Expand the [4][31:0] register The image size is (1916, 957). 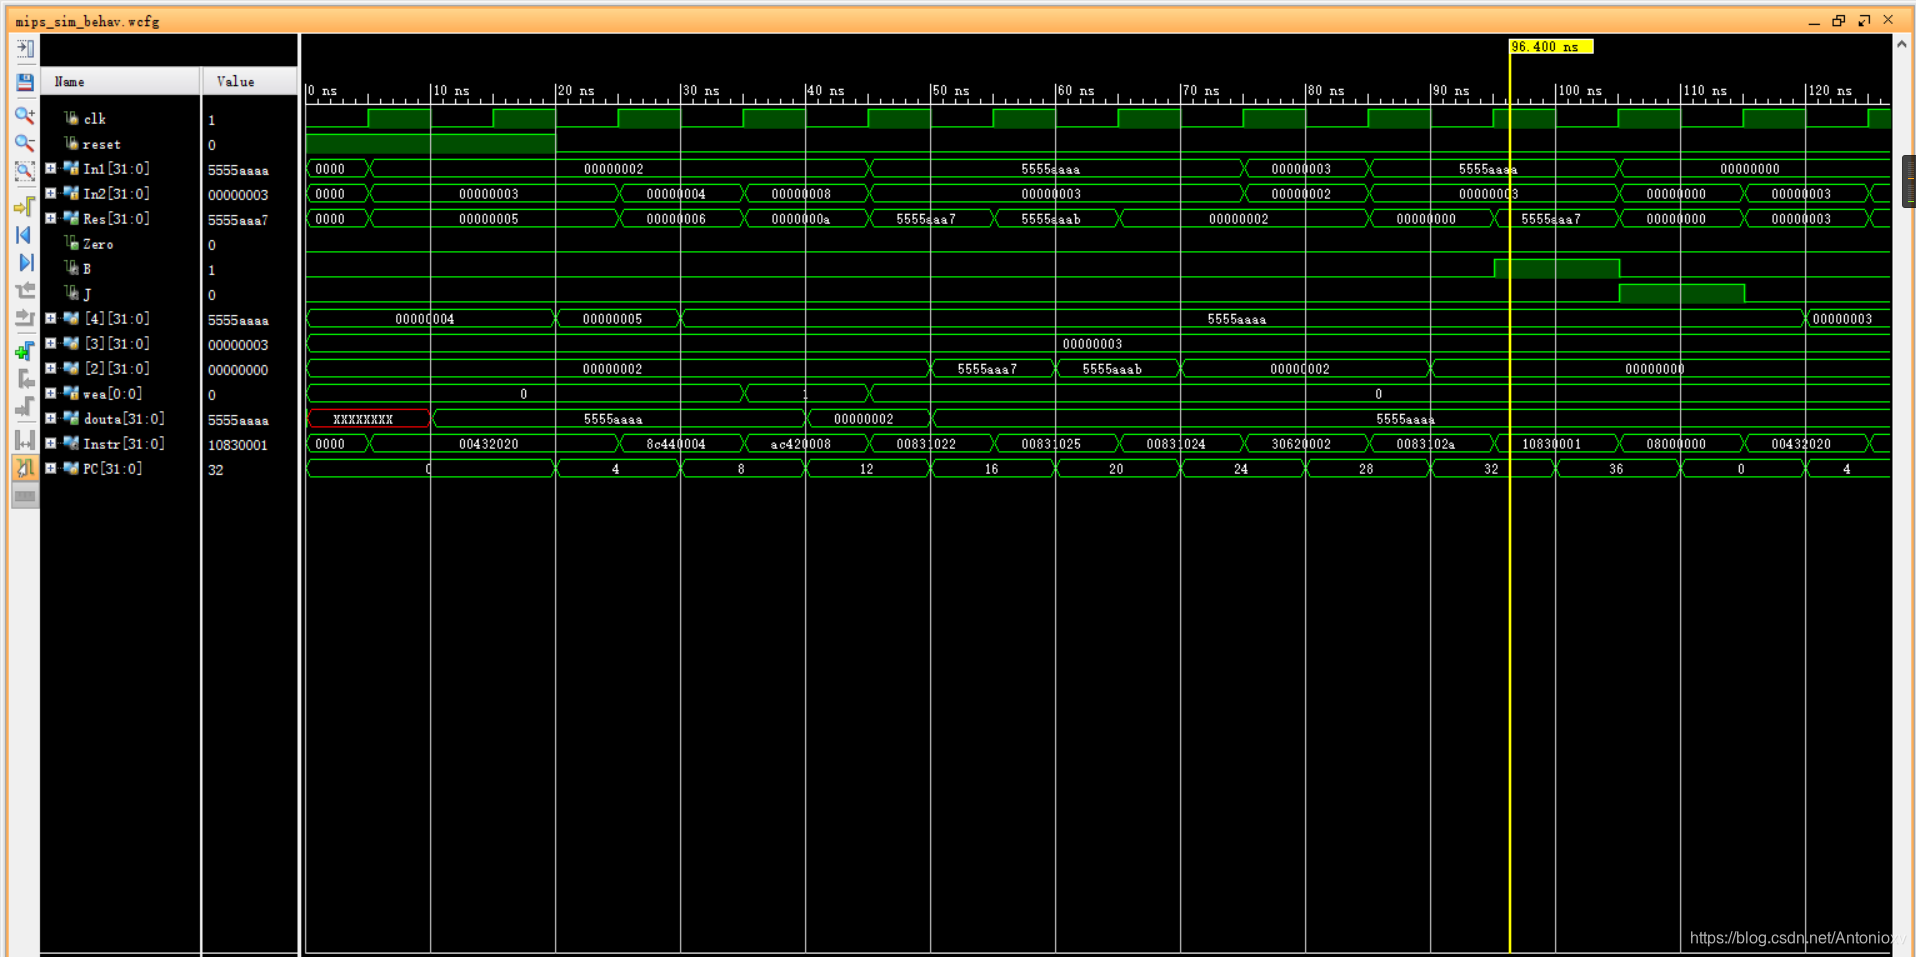[51, 319]
